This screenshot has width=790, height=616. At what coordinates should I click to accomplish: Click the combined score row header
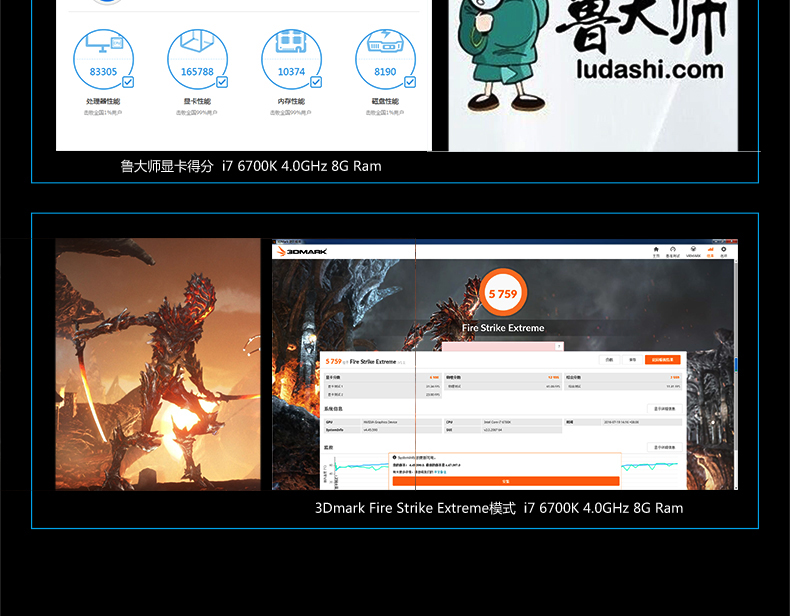click(x=623, y=377)
